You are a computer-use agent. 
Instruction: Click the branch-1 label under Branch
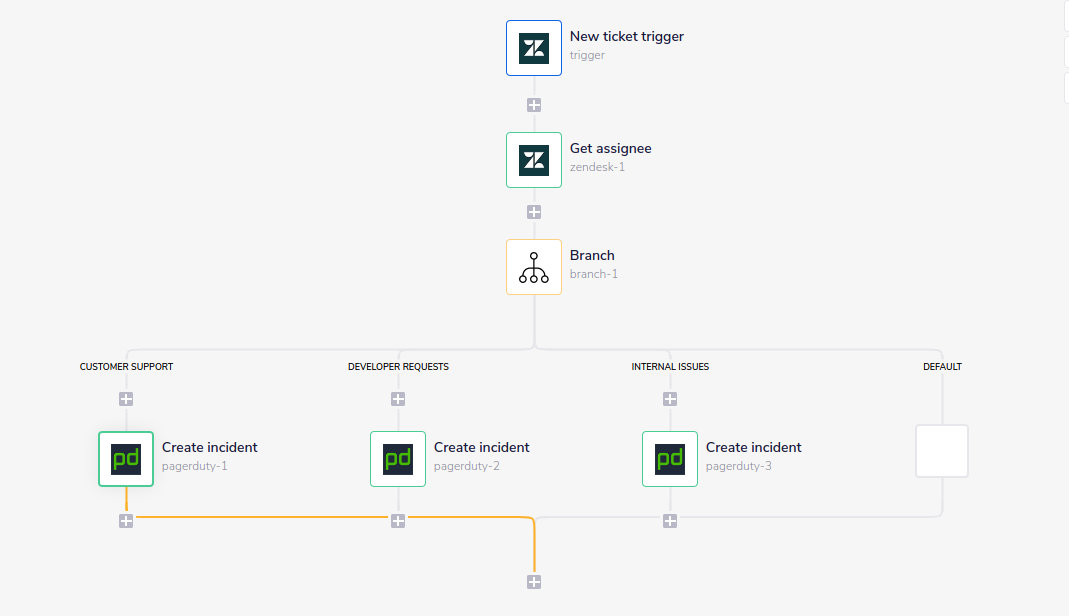pyautogui.click(x=594, y=273)
